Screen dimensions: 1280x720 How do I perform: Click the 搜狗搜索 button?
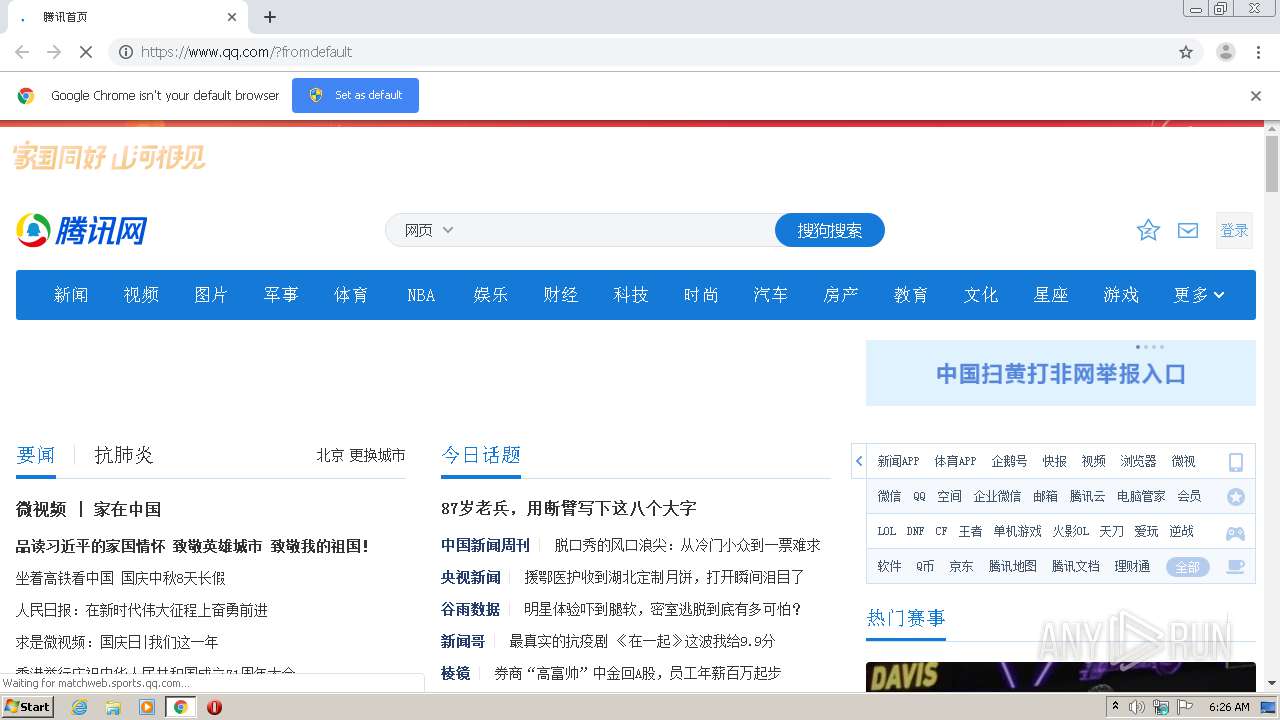pos(830,230)
